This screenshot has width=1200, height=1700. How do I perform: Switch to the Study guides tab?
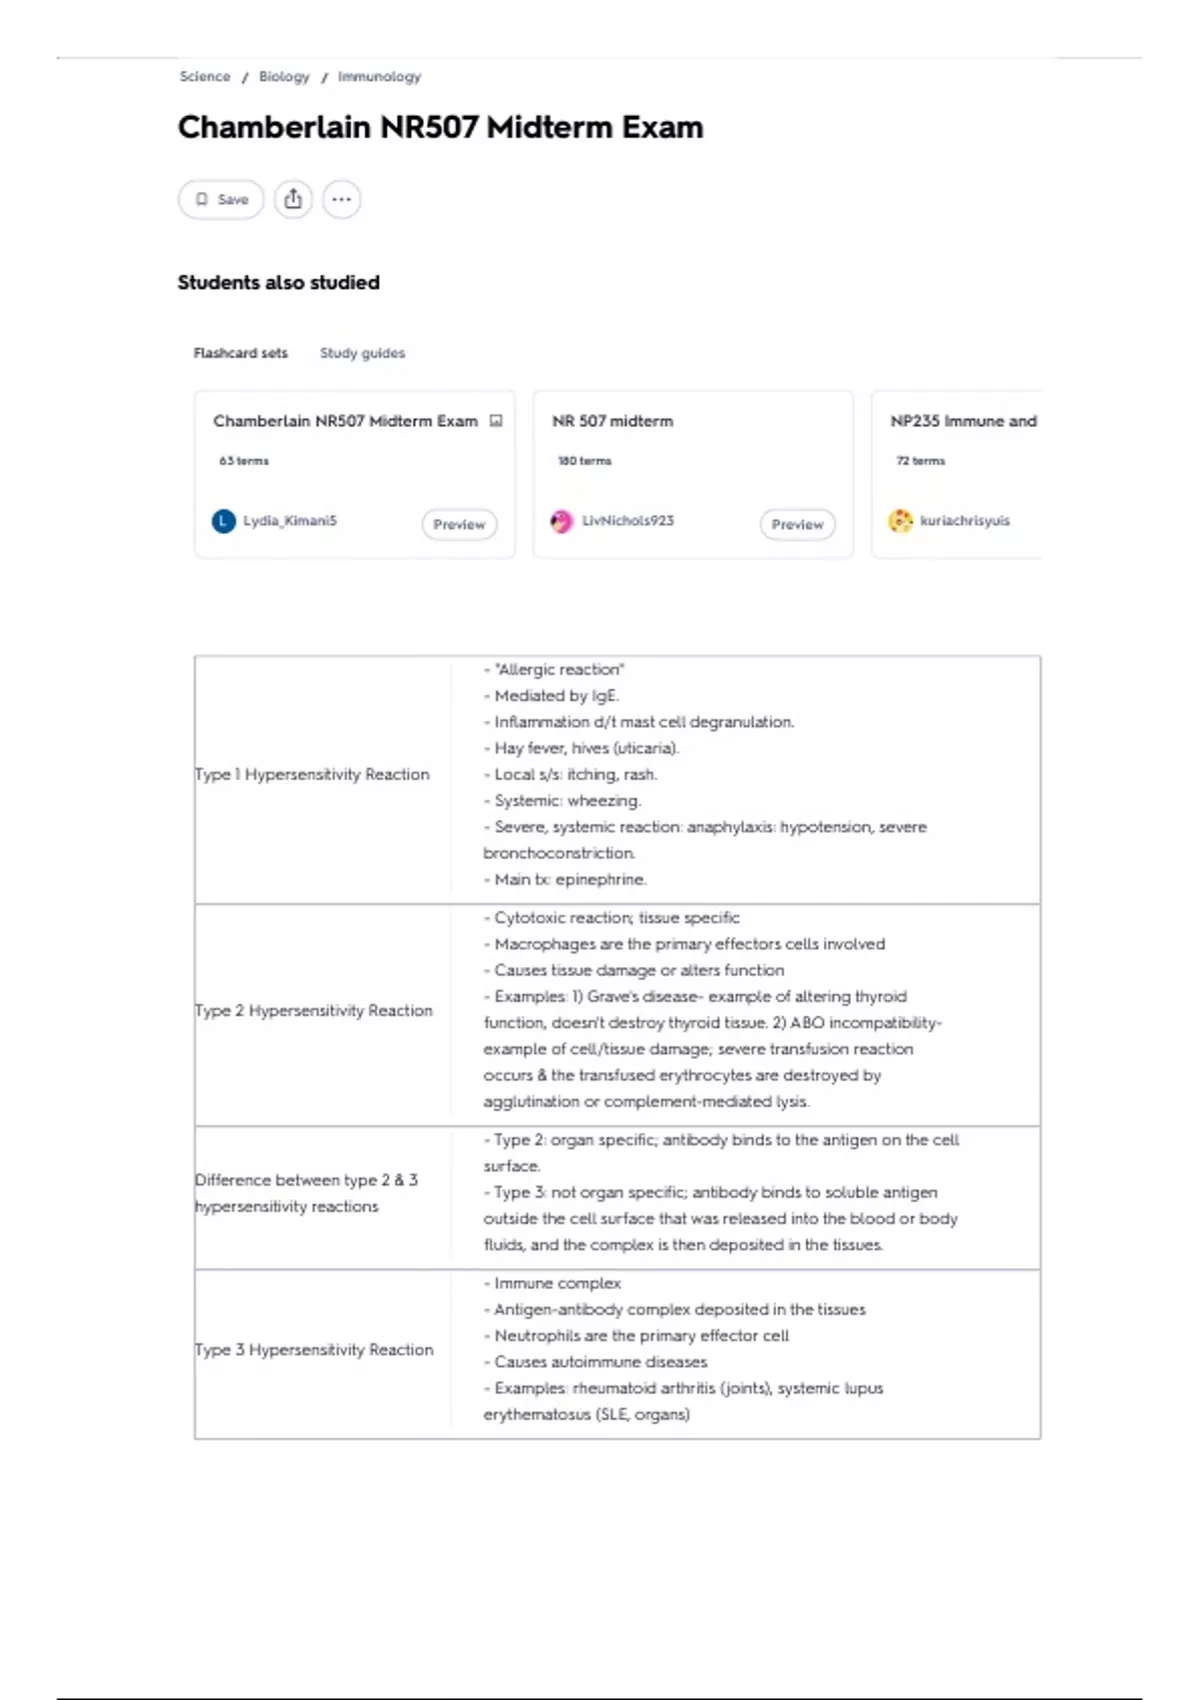pyautogui.click(x=362, y=353)
